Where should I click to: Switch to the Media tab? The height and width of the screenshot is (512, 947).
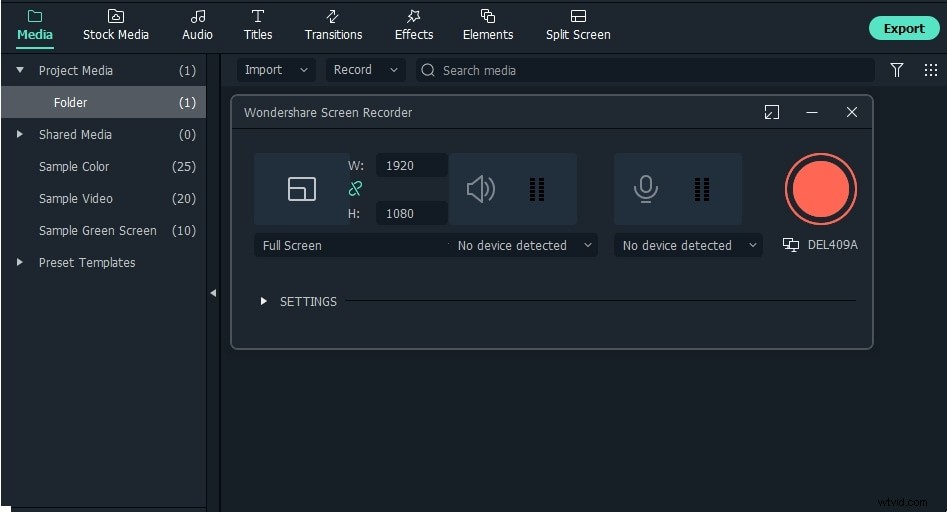tap(34, 25)
